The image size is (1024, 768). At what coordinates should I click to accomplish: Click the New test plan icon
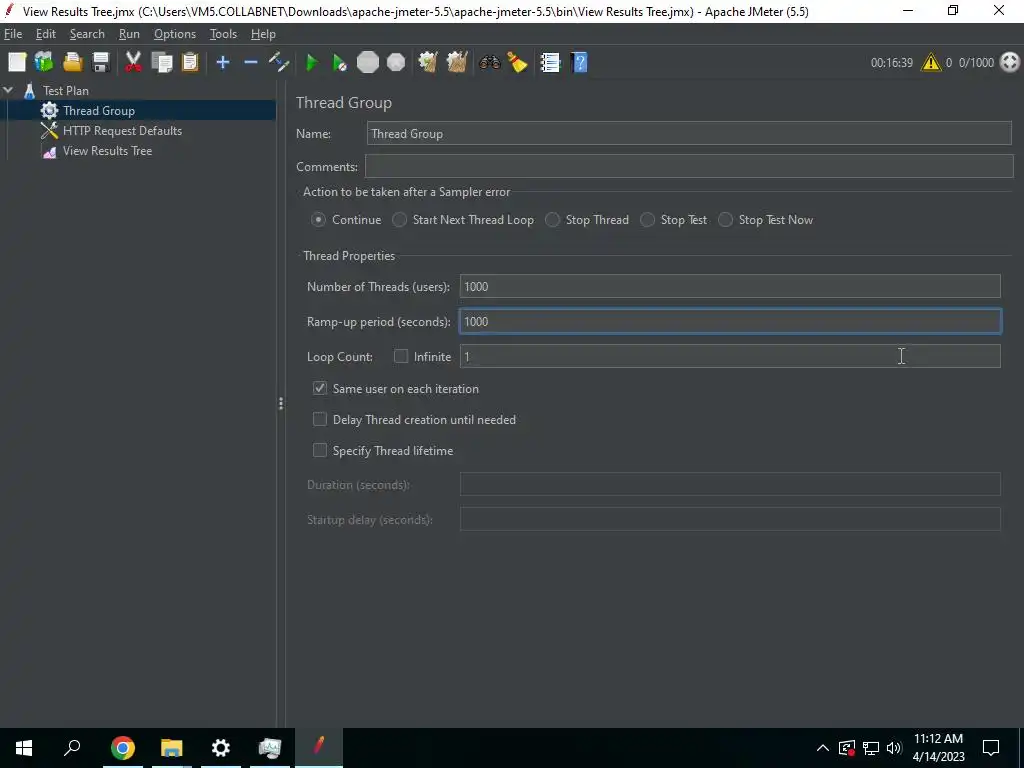17,63
